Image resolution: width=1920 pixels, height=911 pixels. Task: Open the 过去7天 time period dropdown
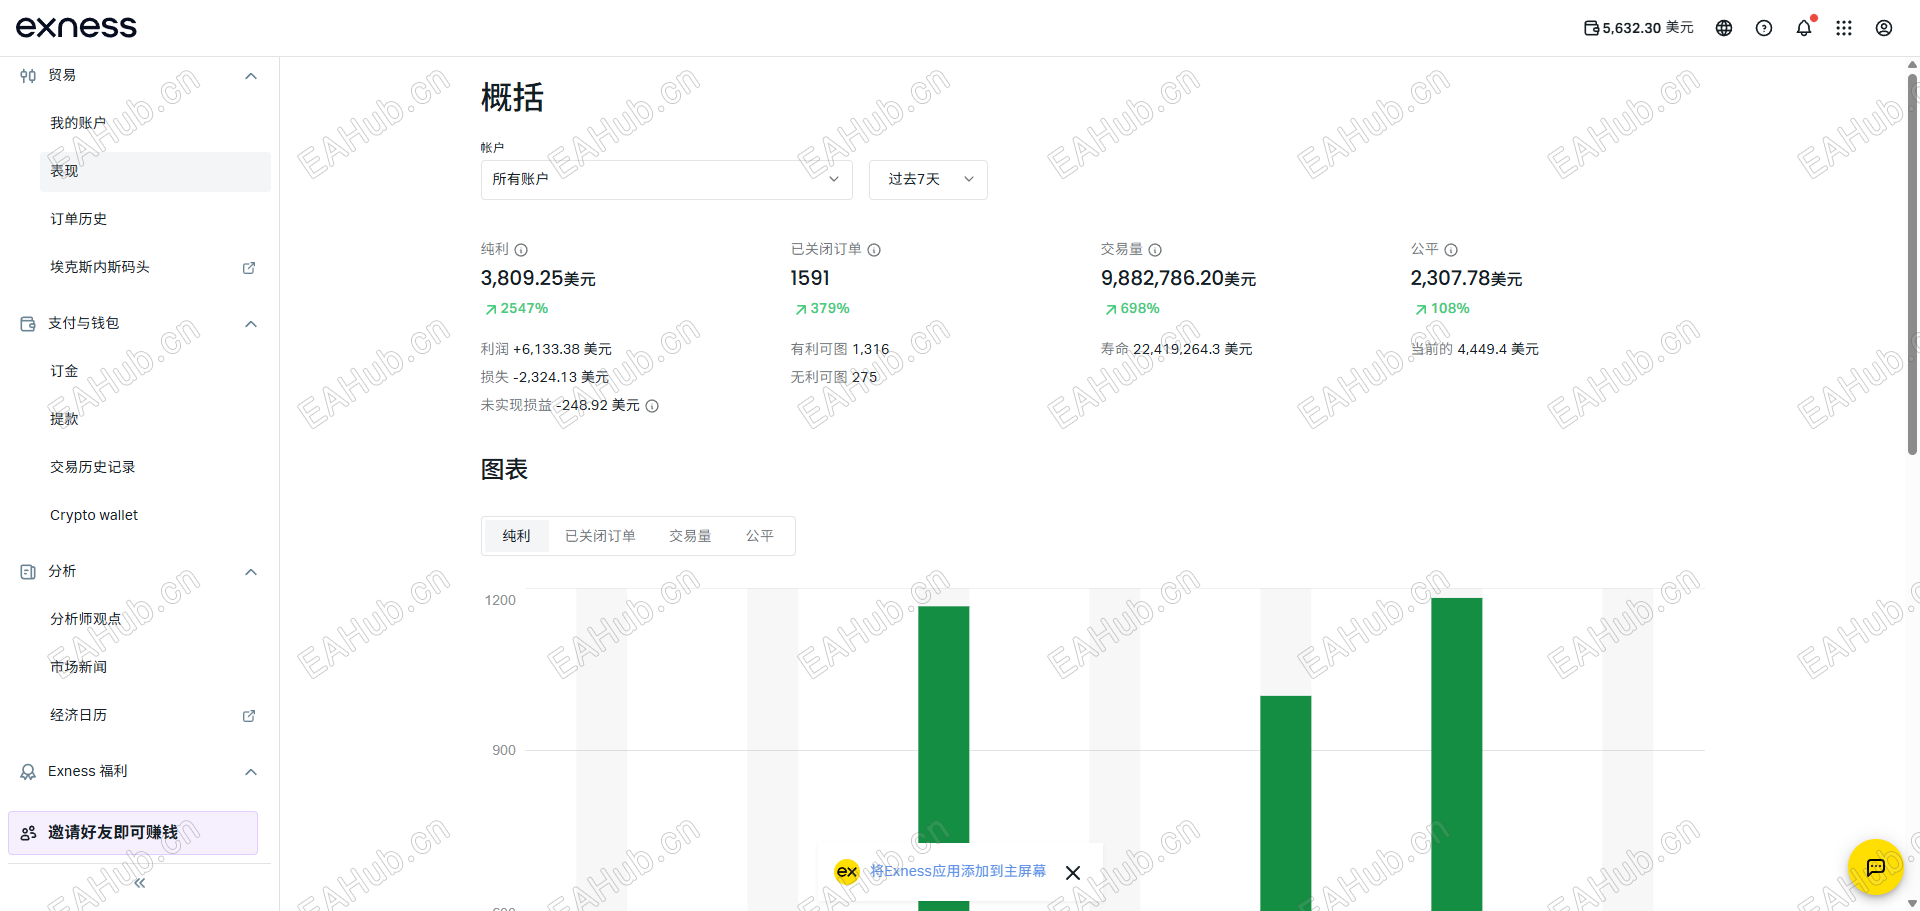pos(928,180)
